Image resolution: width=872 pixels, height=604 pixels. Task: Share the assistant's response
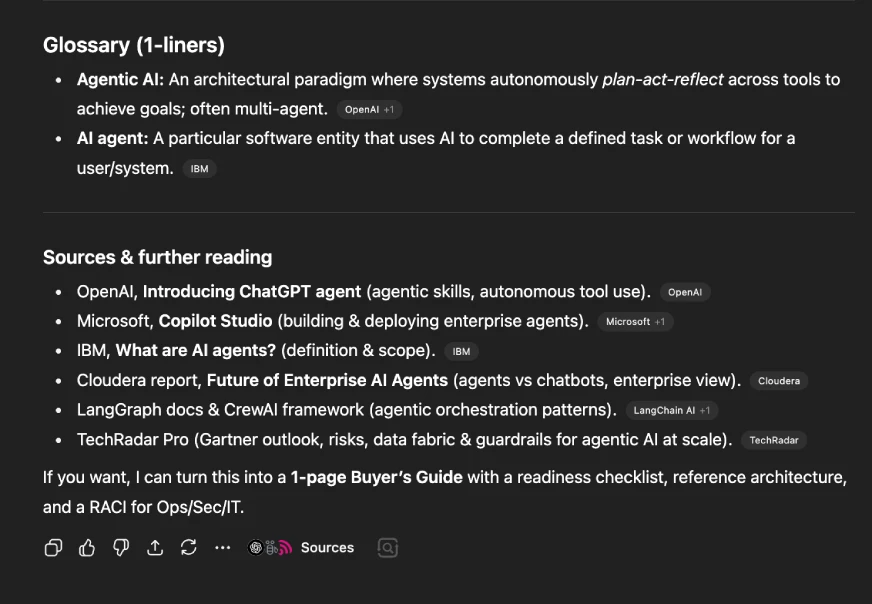[x=155, y=548]
